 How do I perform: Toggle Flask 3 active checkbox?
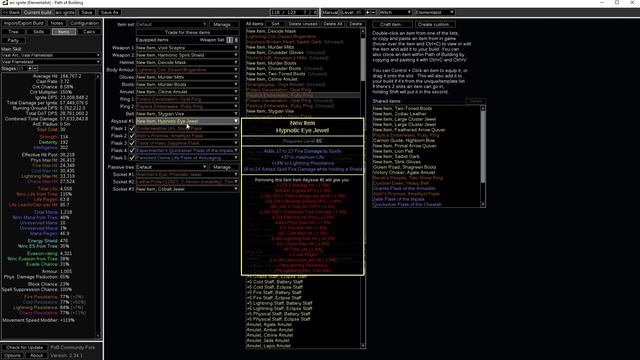132,143
